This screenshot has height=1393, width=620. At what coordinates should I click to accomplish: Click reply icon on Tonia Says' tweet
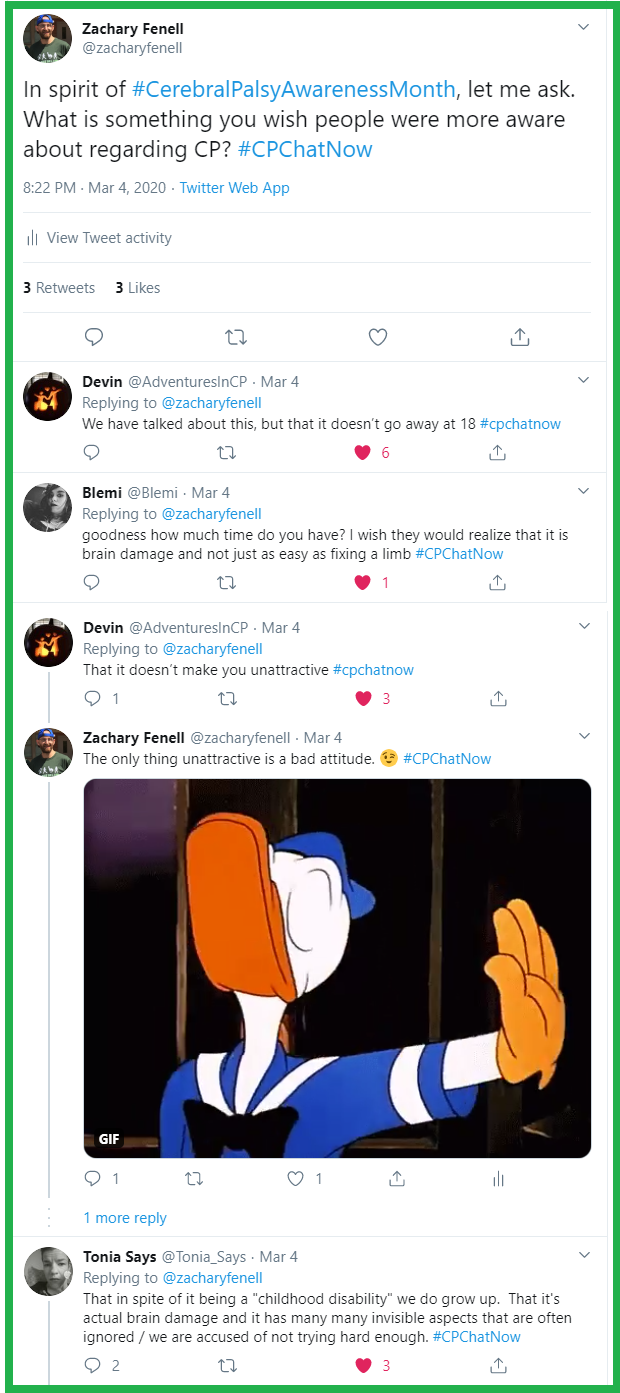92,1365
